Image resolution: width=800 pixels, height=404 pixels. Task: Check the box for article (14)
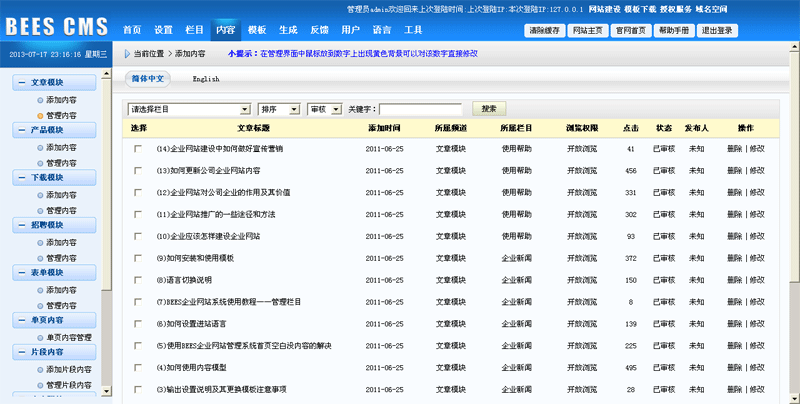pyautogui.click(x=138, y=148)
